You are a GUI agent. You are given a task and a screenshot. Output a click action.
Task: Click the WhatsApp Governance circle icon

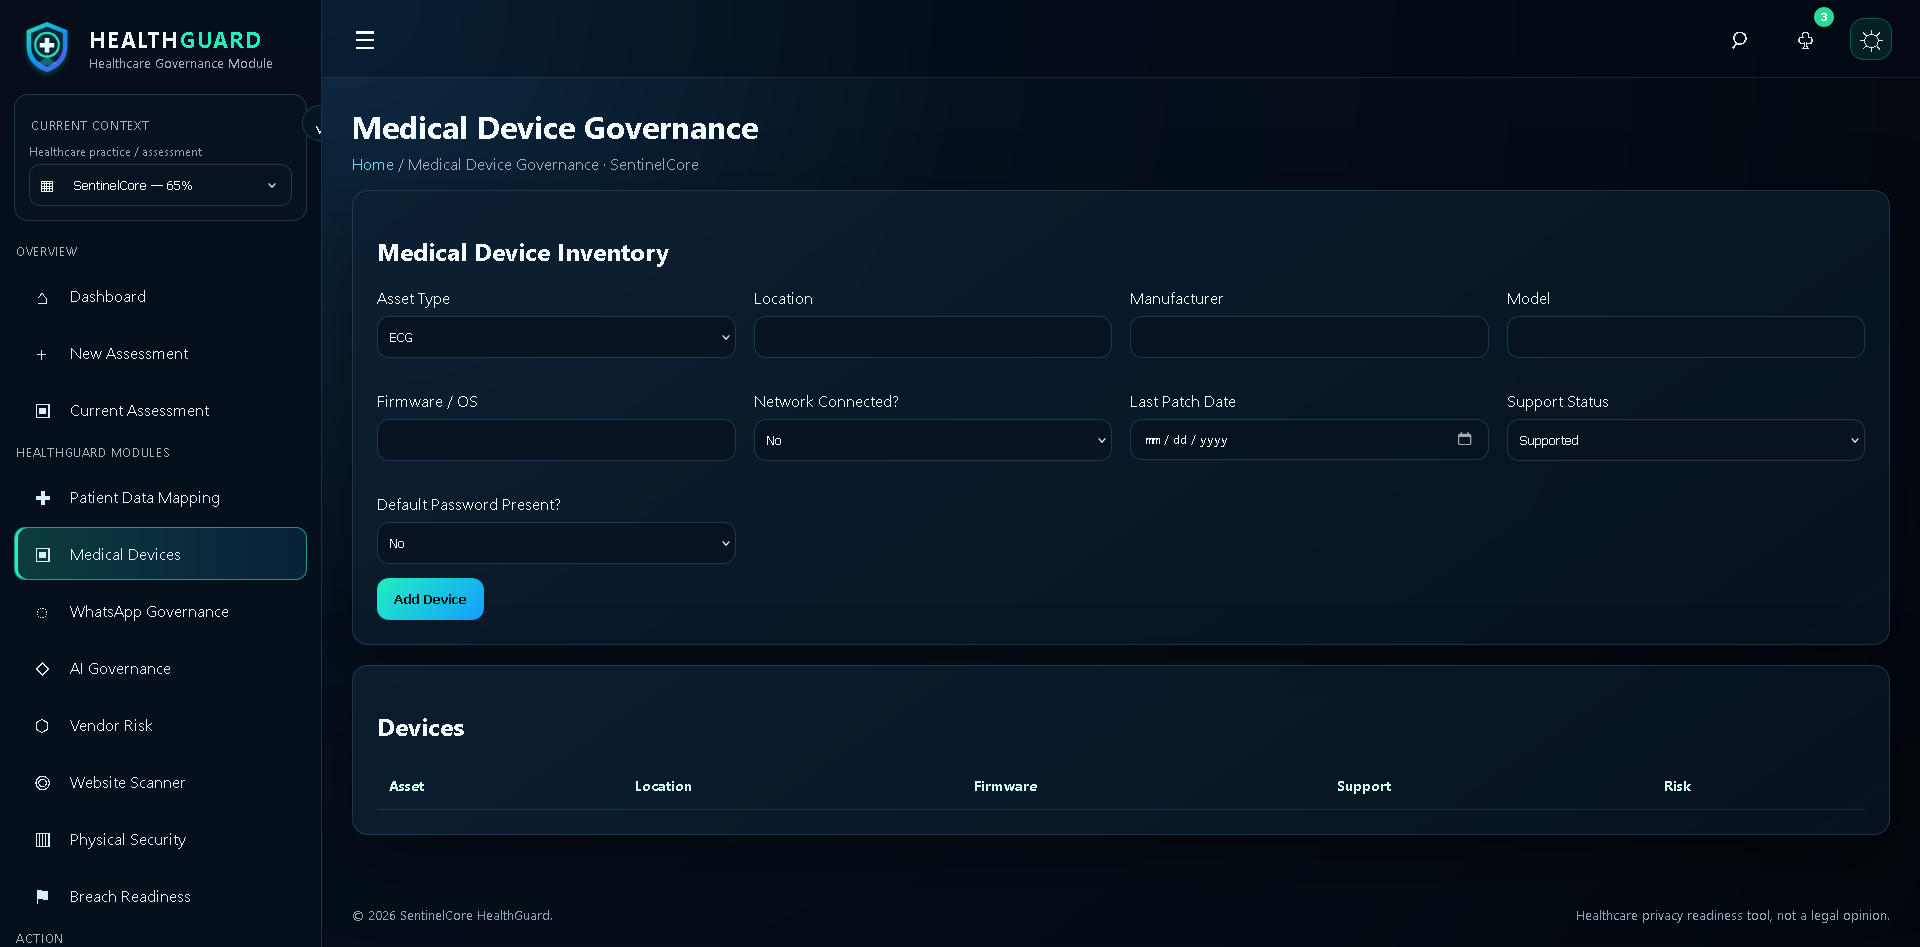tap(42, 612)
